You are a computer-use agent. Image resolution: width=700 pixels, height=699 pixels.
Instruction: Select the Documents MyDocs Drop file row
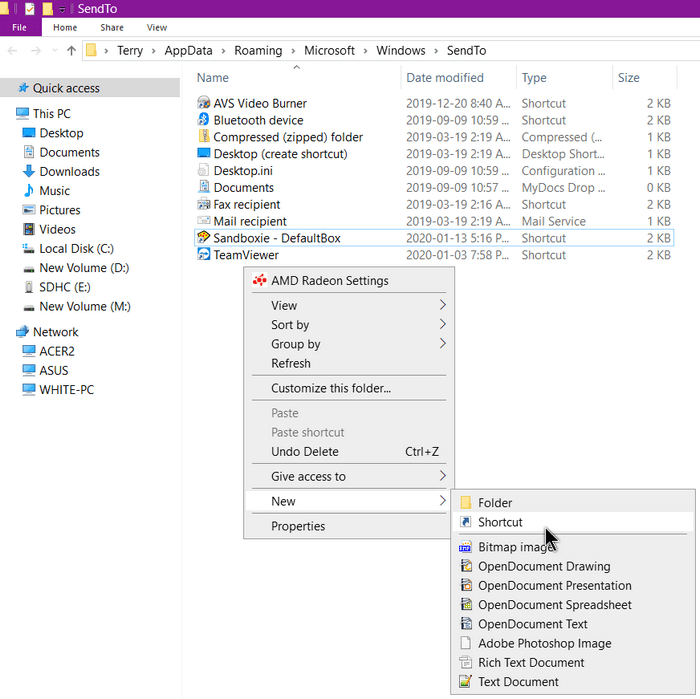434,187
